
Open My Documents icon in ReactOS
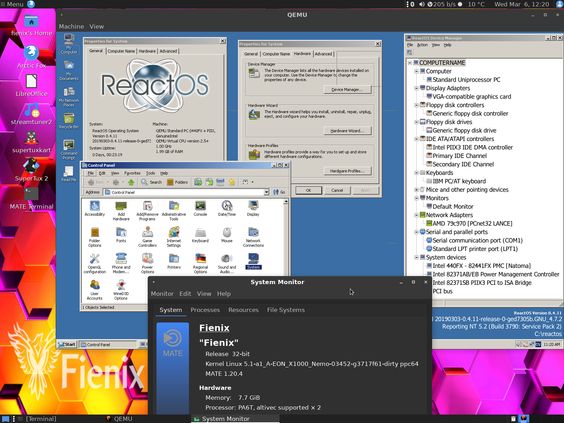coord(69,70)
